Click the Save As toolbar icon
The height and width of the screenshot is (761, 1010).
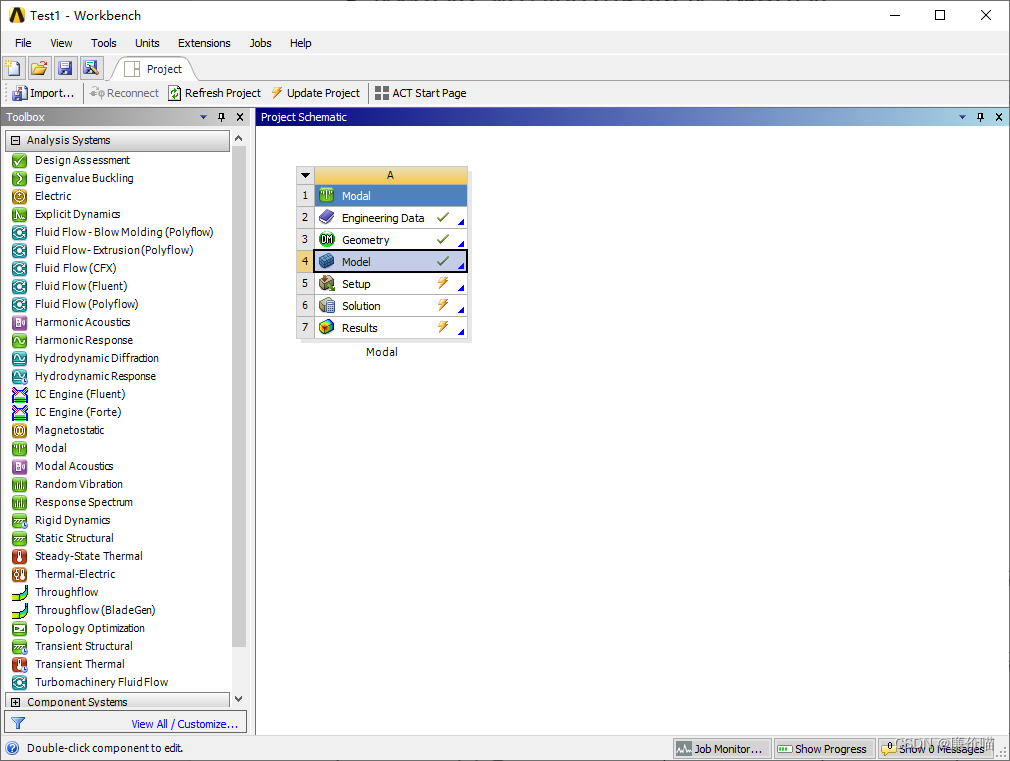[90, 68]
